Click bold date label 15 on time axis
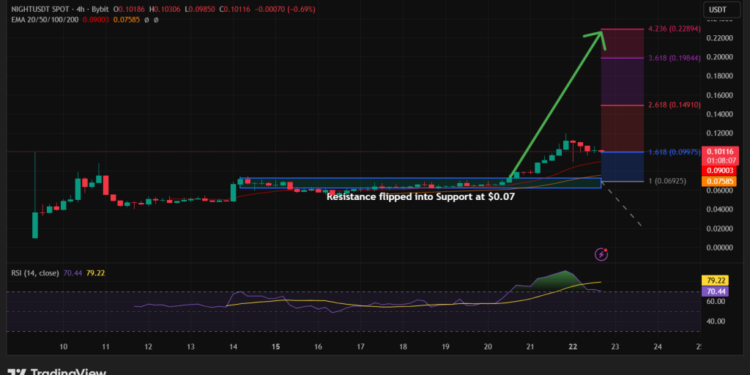 [276, 347]
